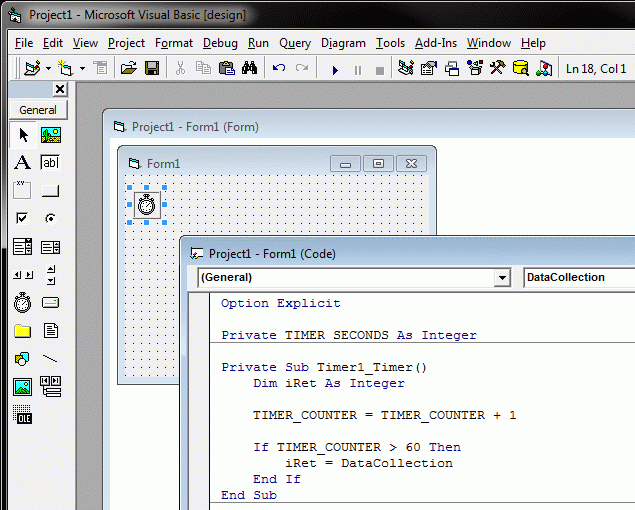Viewport: 635px width, 510px height.
Task: Open the Query menu
Action: 295,43
